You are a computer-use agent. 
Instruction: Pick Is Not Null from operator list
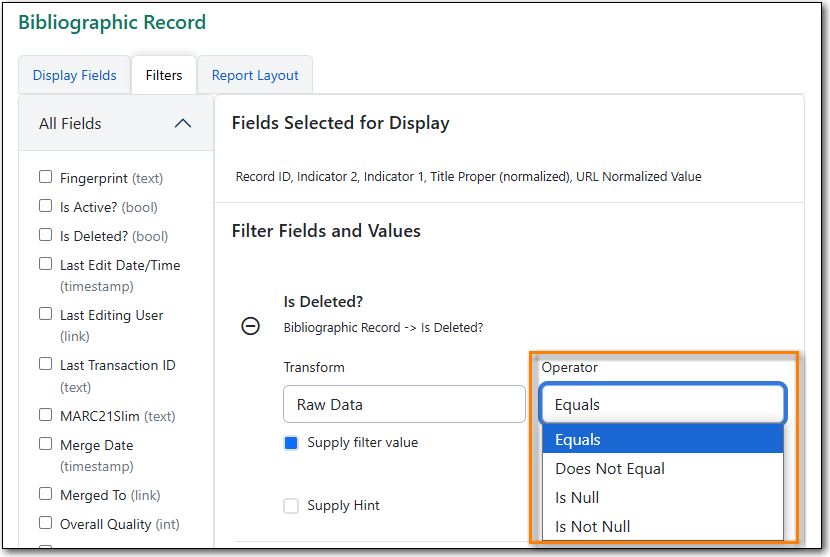point(593,527)
